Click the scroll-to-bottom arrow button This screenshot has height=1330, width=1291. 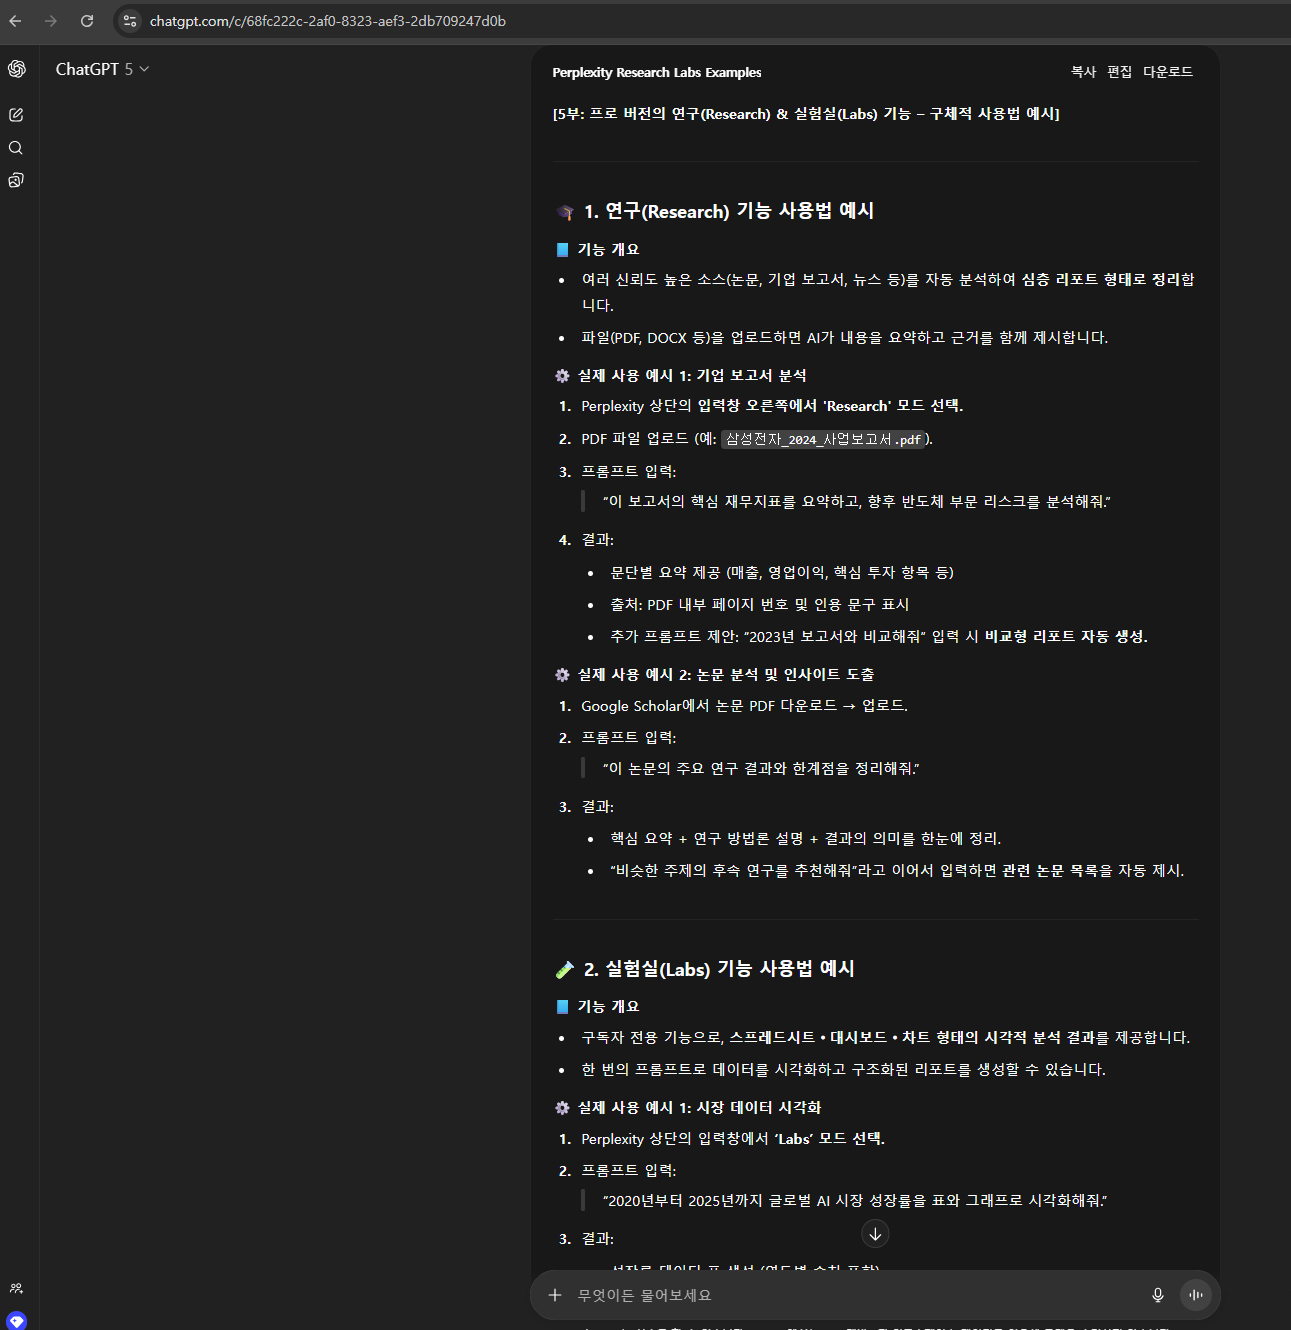875,1234
